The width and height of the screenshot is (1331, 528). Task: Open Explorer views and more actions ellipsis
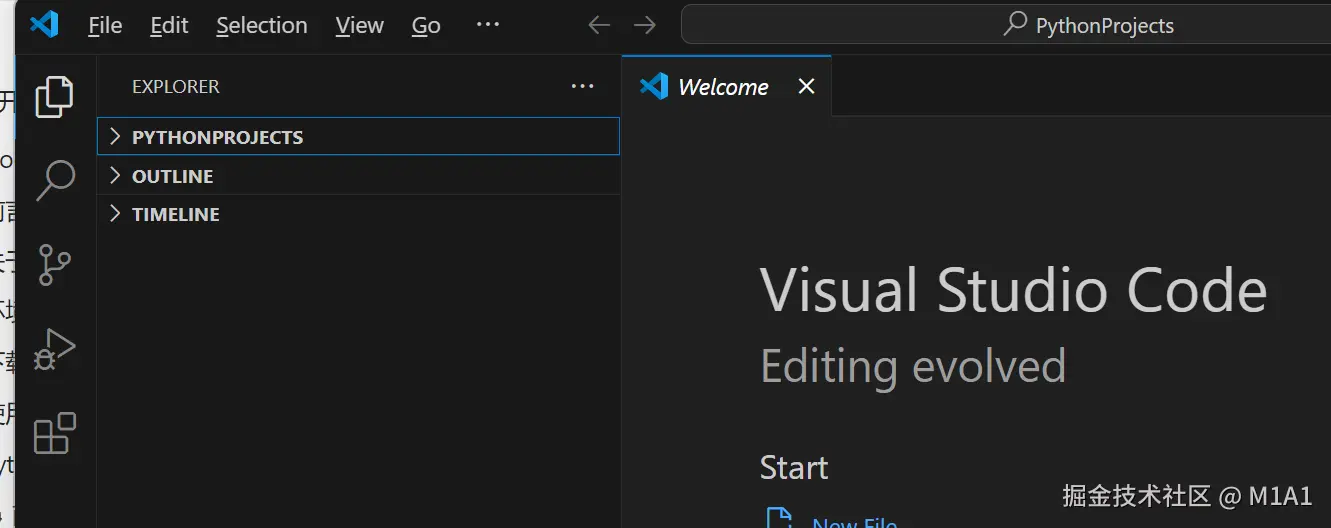[x=583, y=87]
